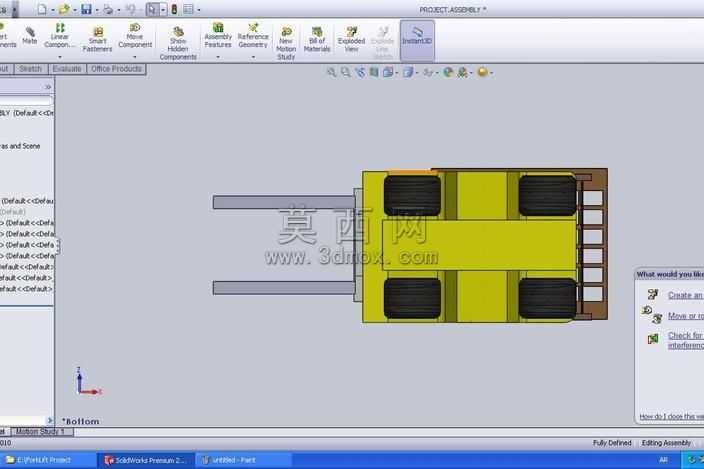Click the scroll right arrow under feature tree
Screen dimensions: 704x469
pyautogui.click(x=49, y=420)
